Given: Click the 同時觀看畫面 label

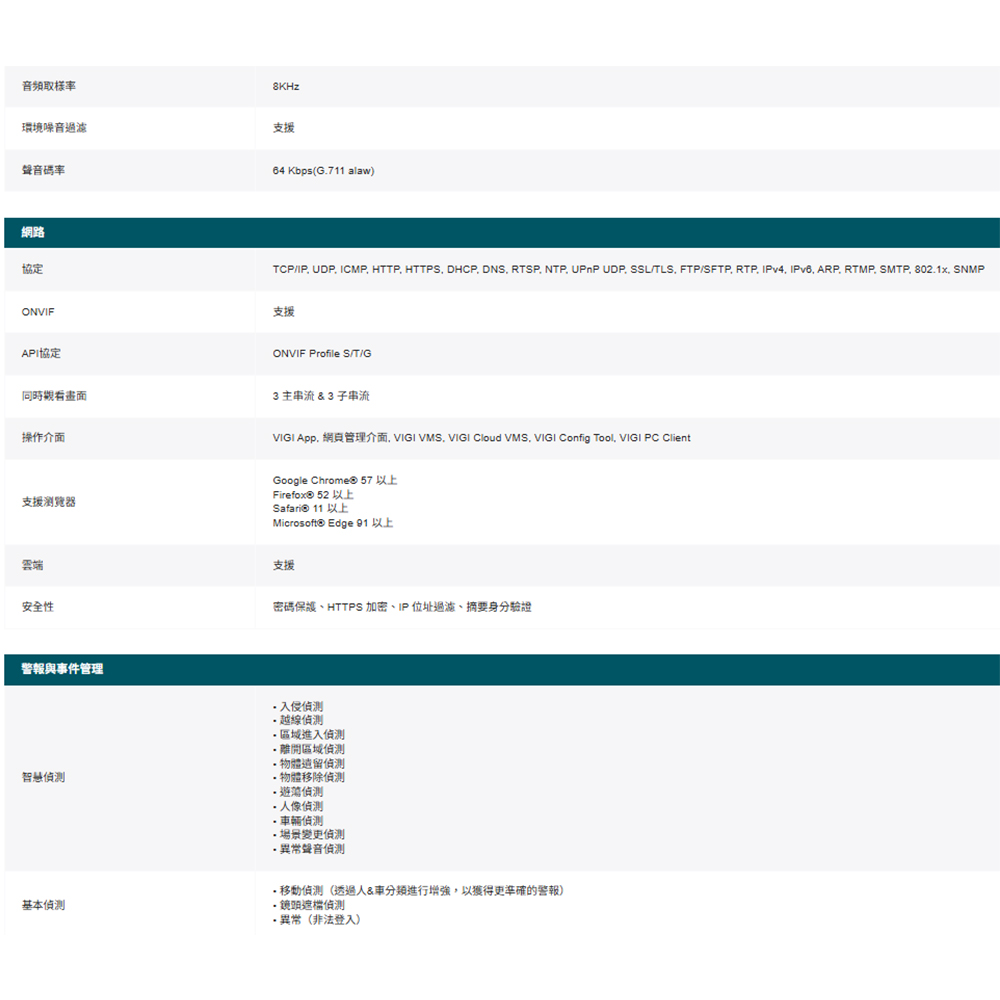Looking at the screenshot, I should tap(54, 396).
